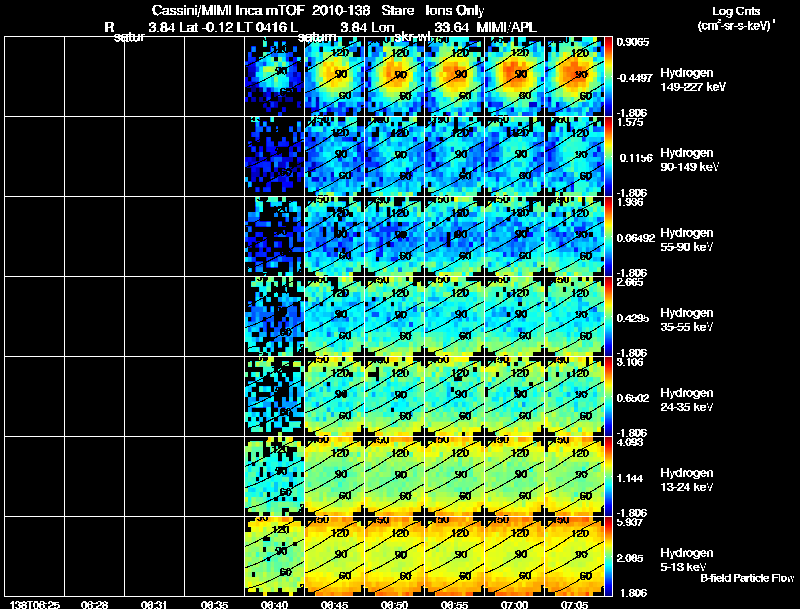Select the 0.4295 scale value
Image resolution: width=800 pixels, height=609 pixels.
(633, 318)
